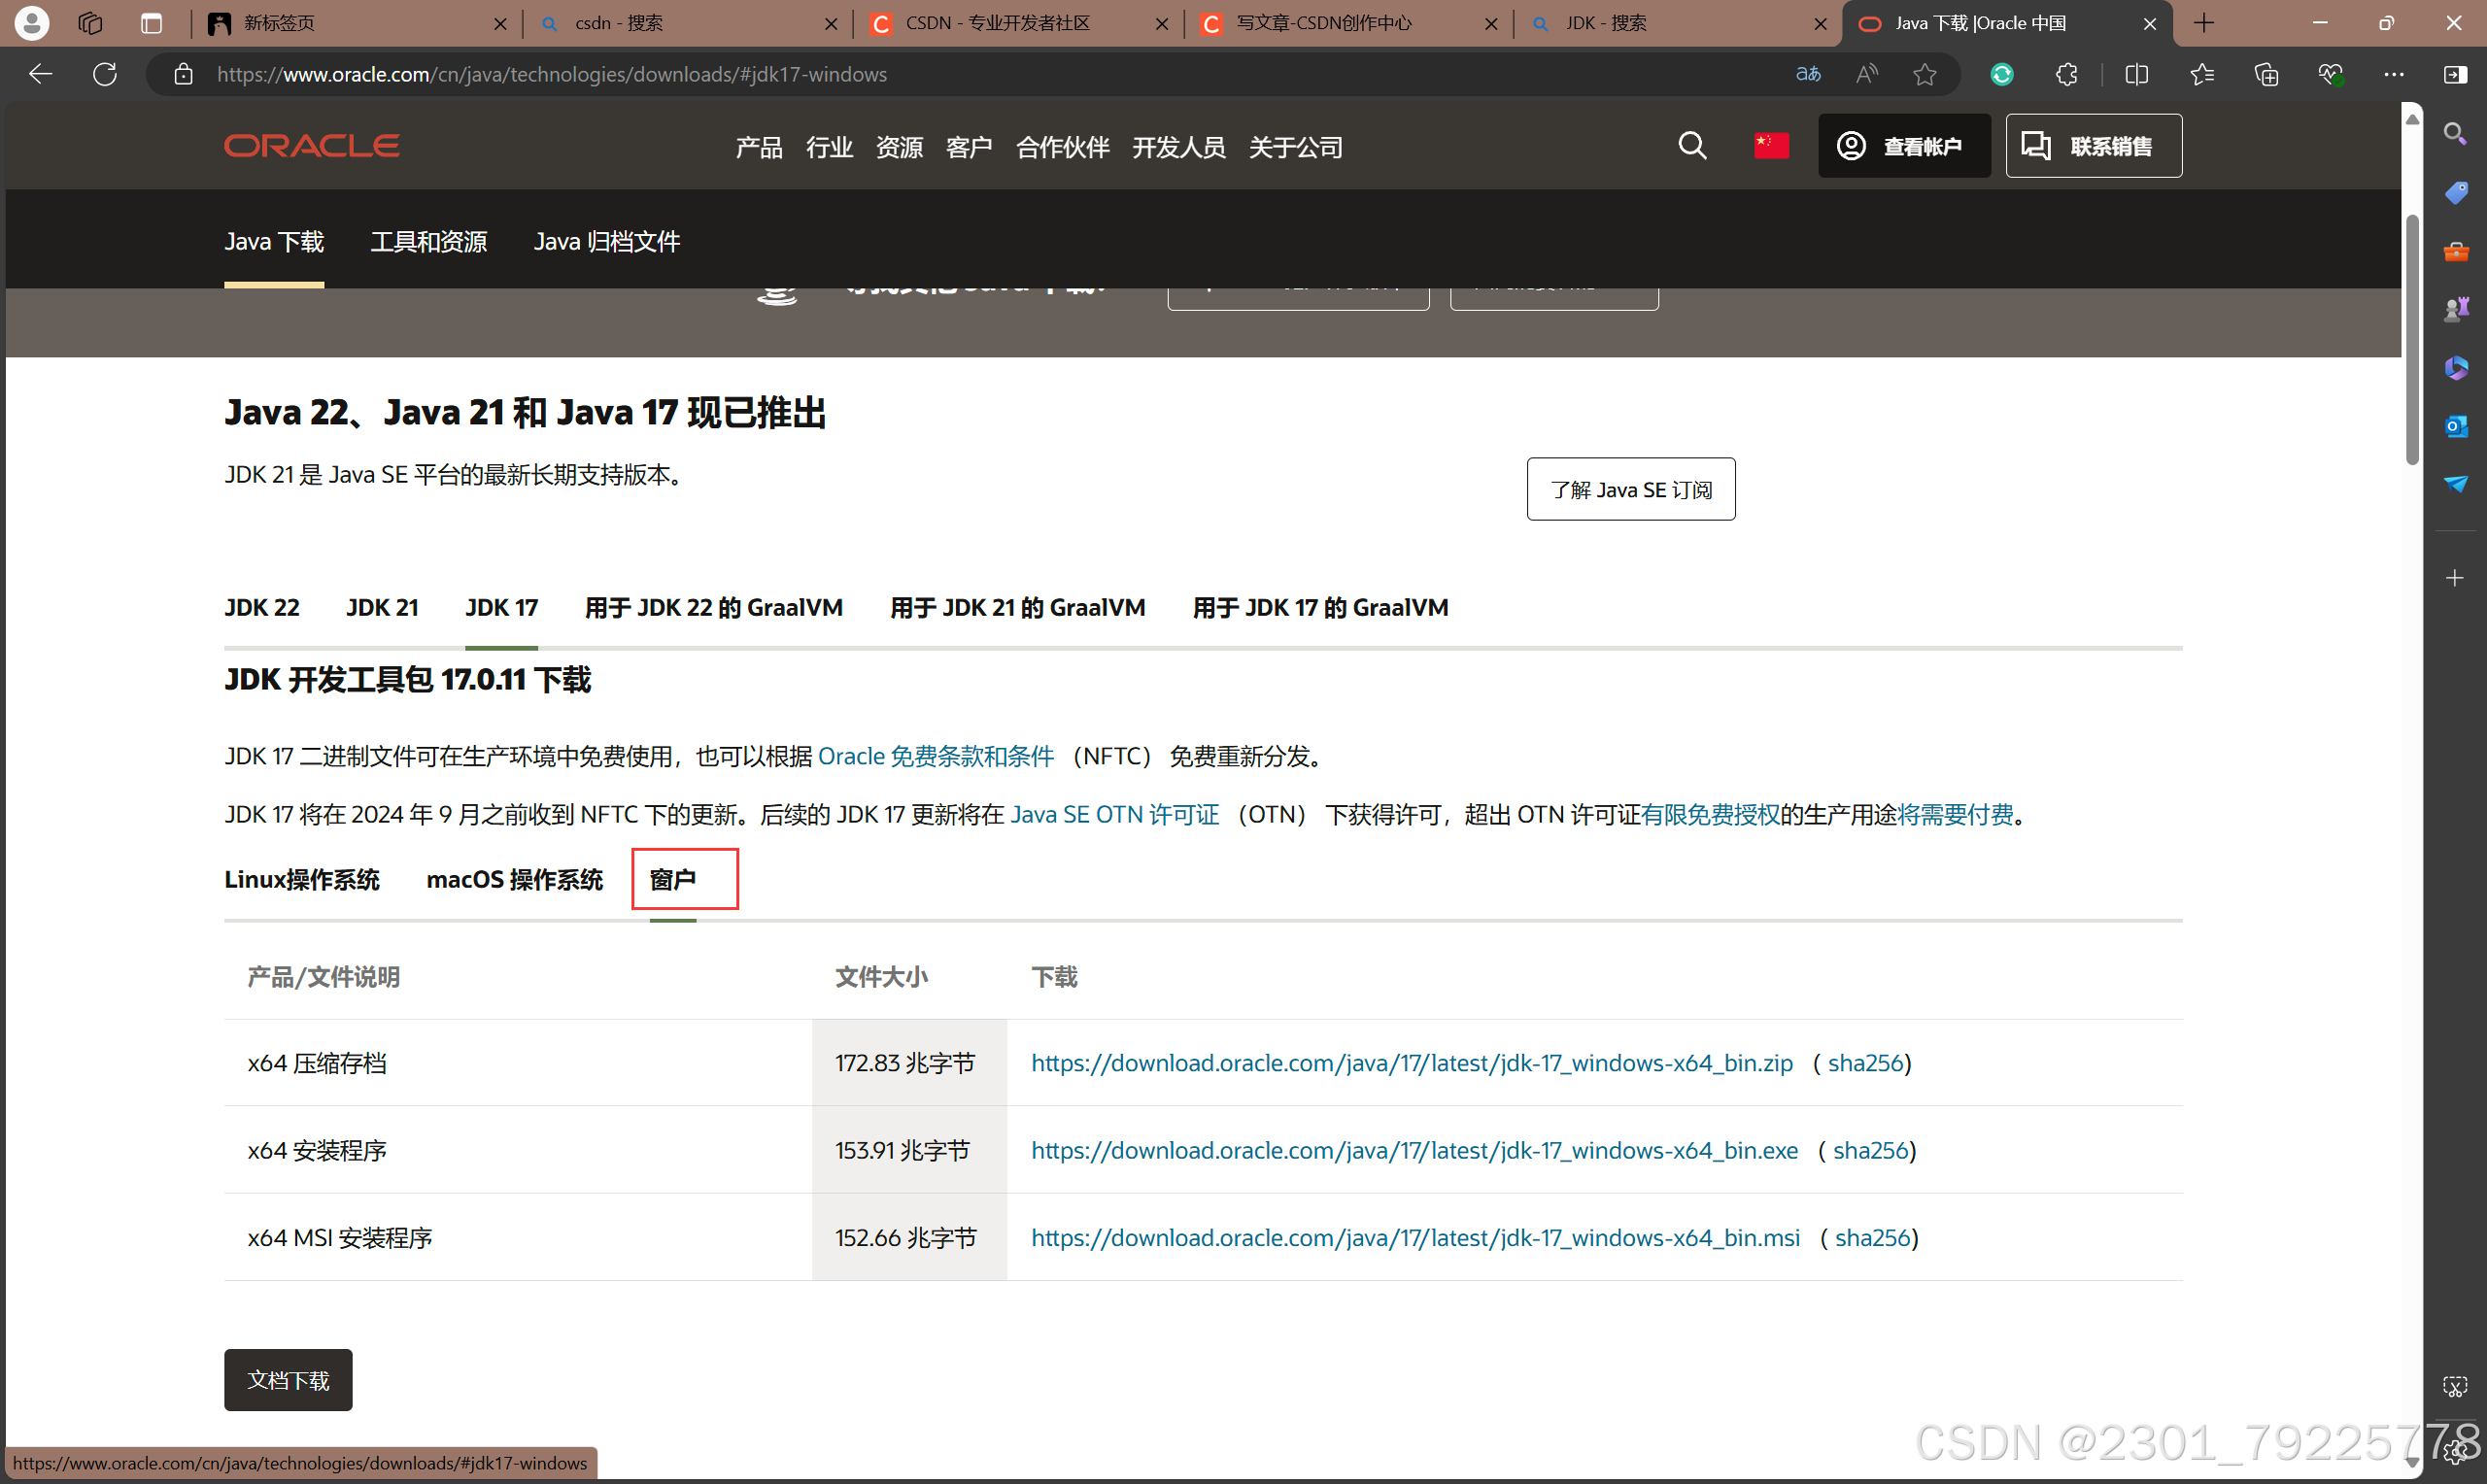Image resolution: width=2487 pixels, height=1484 pixels.
Task: Expand the 开发人员 navigation menu
Action: (1178, 147)
